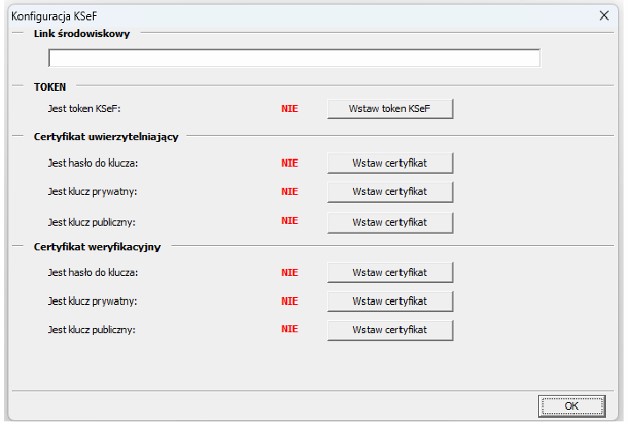Insert certificate for authentication private key
Image resolution: width=631 pixels, height=428 pixels.
coord(390,191)
